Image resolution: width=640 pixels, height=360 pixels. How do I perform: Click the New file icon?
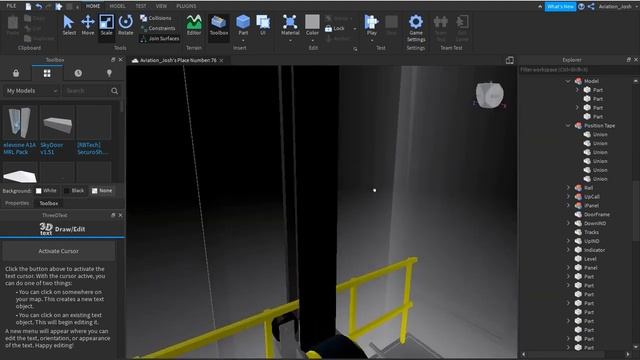pyautogui.click(x=28, y=6)
